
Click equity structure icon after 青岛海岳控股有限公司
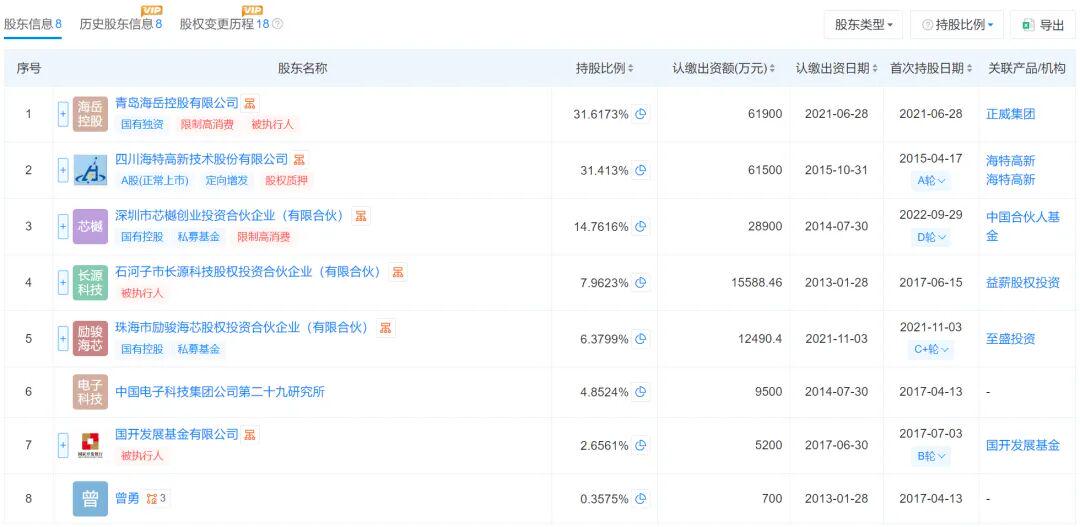(x=250, y=103)
